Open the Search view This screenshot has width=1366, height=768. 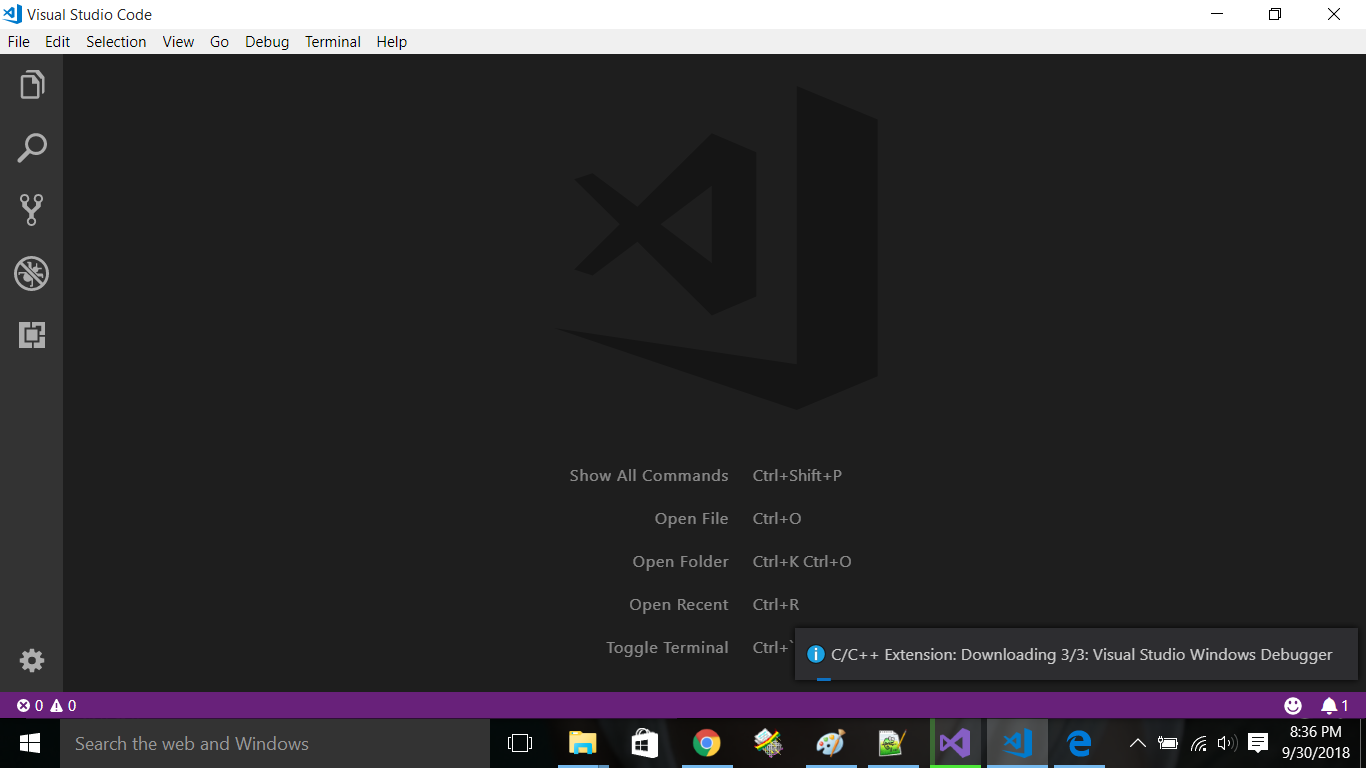pos(31,147)
